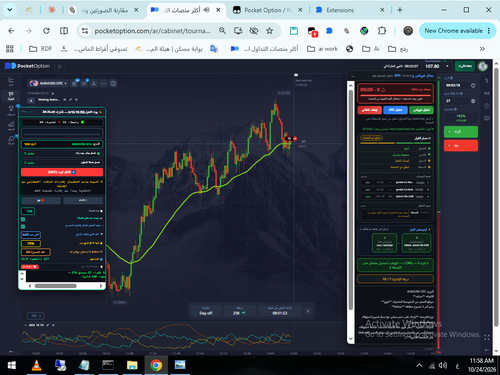Click the blue OTC analysis button
The width and height of the screenshot is (500, 375).
pyautogui.click(x=395, y=110)
